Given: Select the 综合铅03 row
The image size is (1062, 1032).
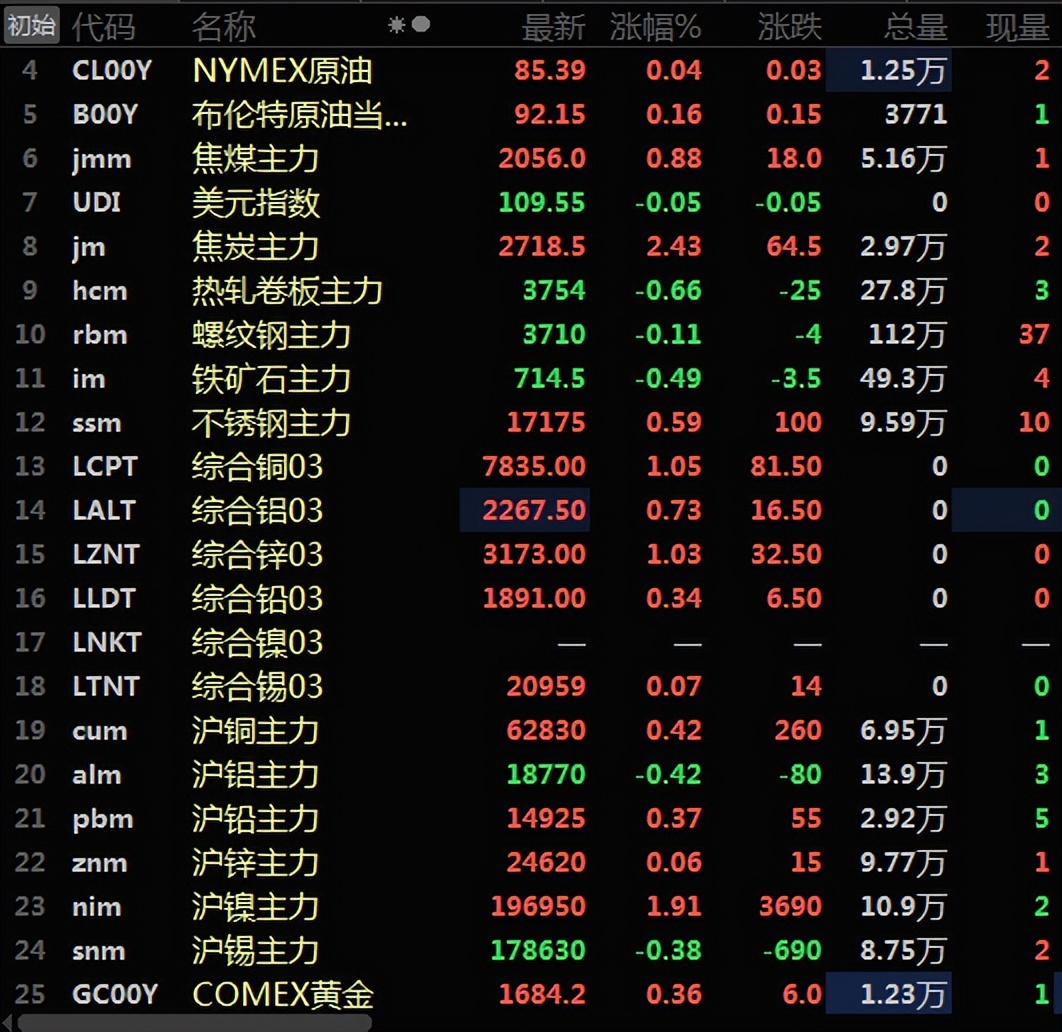Looking at the screenshot, I should tap(531, 598).
